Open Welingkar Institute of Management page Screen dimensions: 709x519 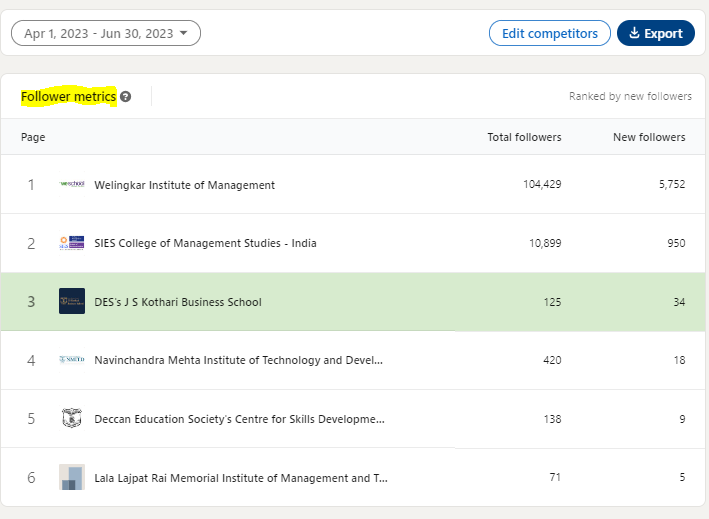point(184,185)
